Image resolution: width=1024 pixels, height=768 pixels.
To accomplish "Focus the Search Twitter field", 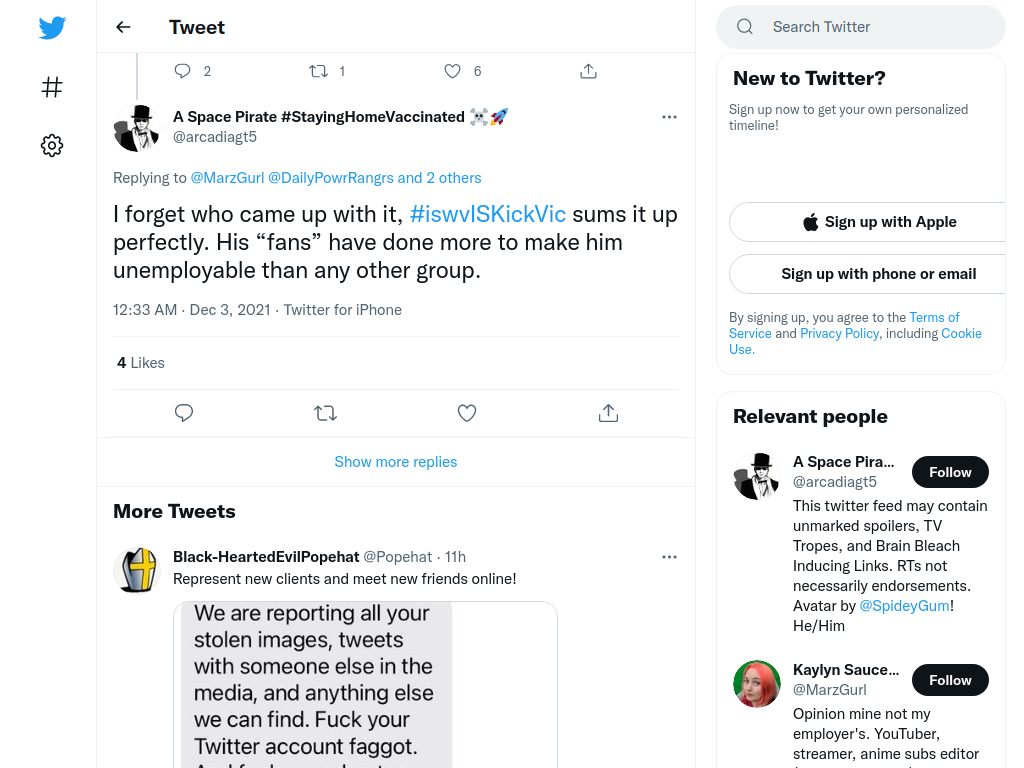I will pyautogui.click(x=861, y=27).
